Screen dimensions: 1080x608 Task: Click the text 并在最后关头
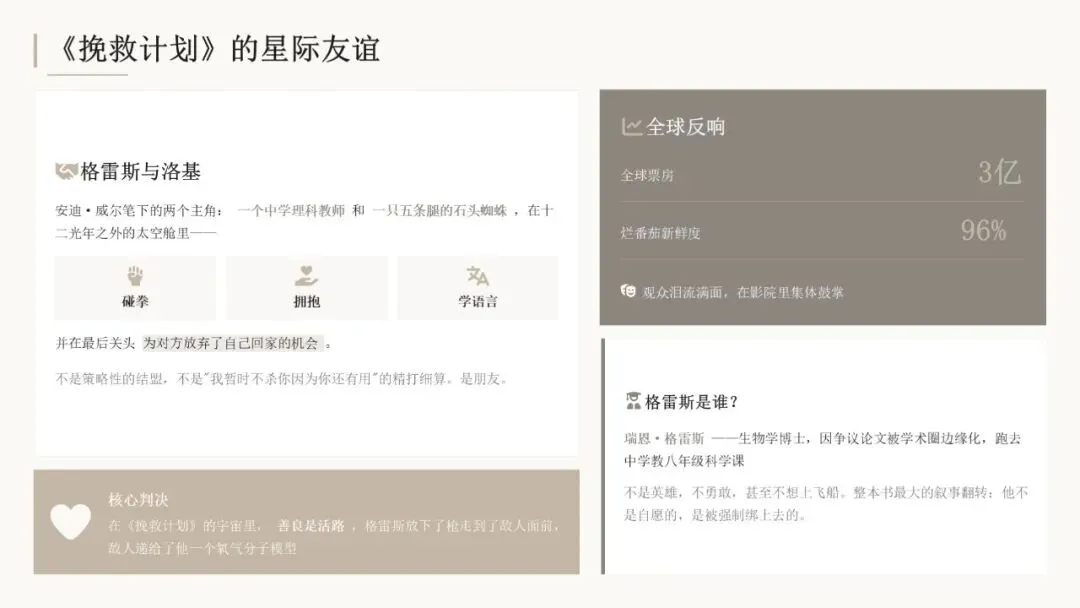click(x=95, y=343)
